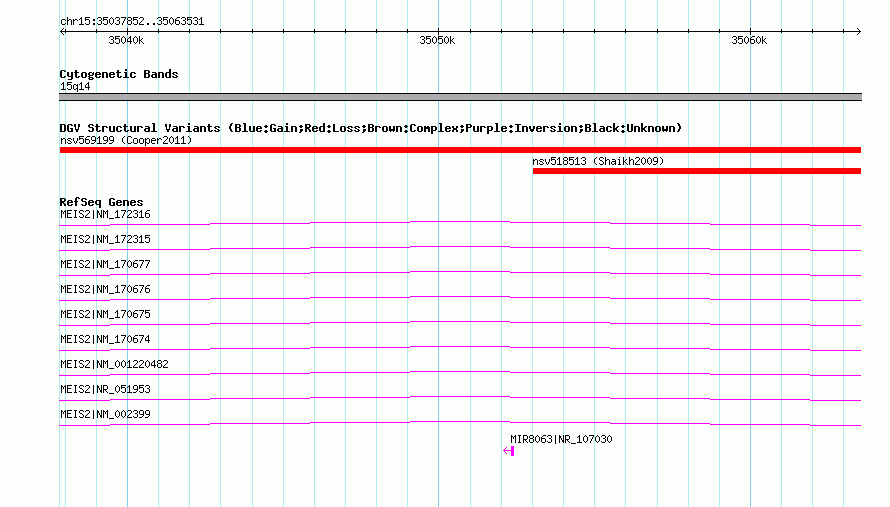Select the MEIS2|NM_170675 transcript label
This screenshot has height=507, width=890.
point(106,314)
